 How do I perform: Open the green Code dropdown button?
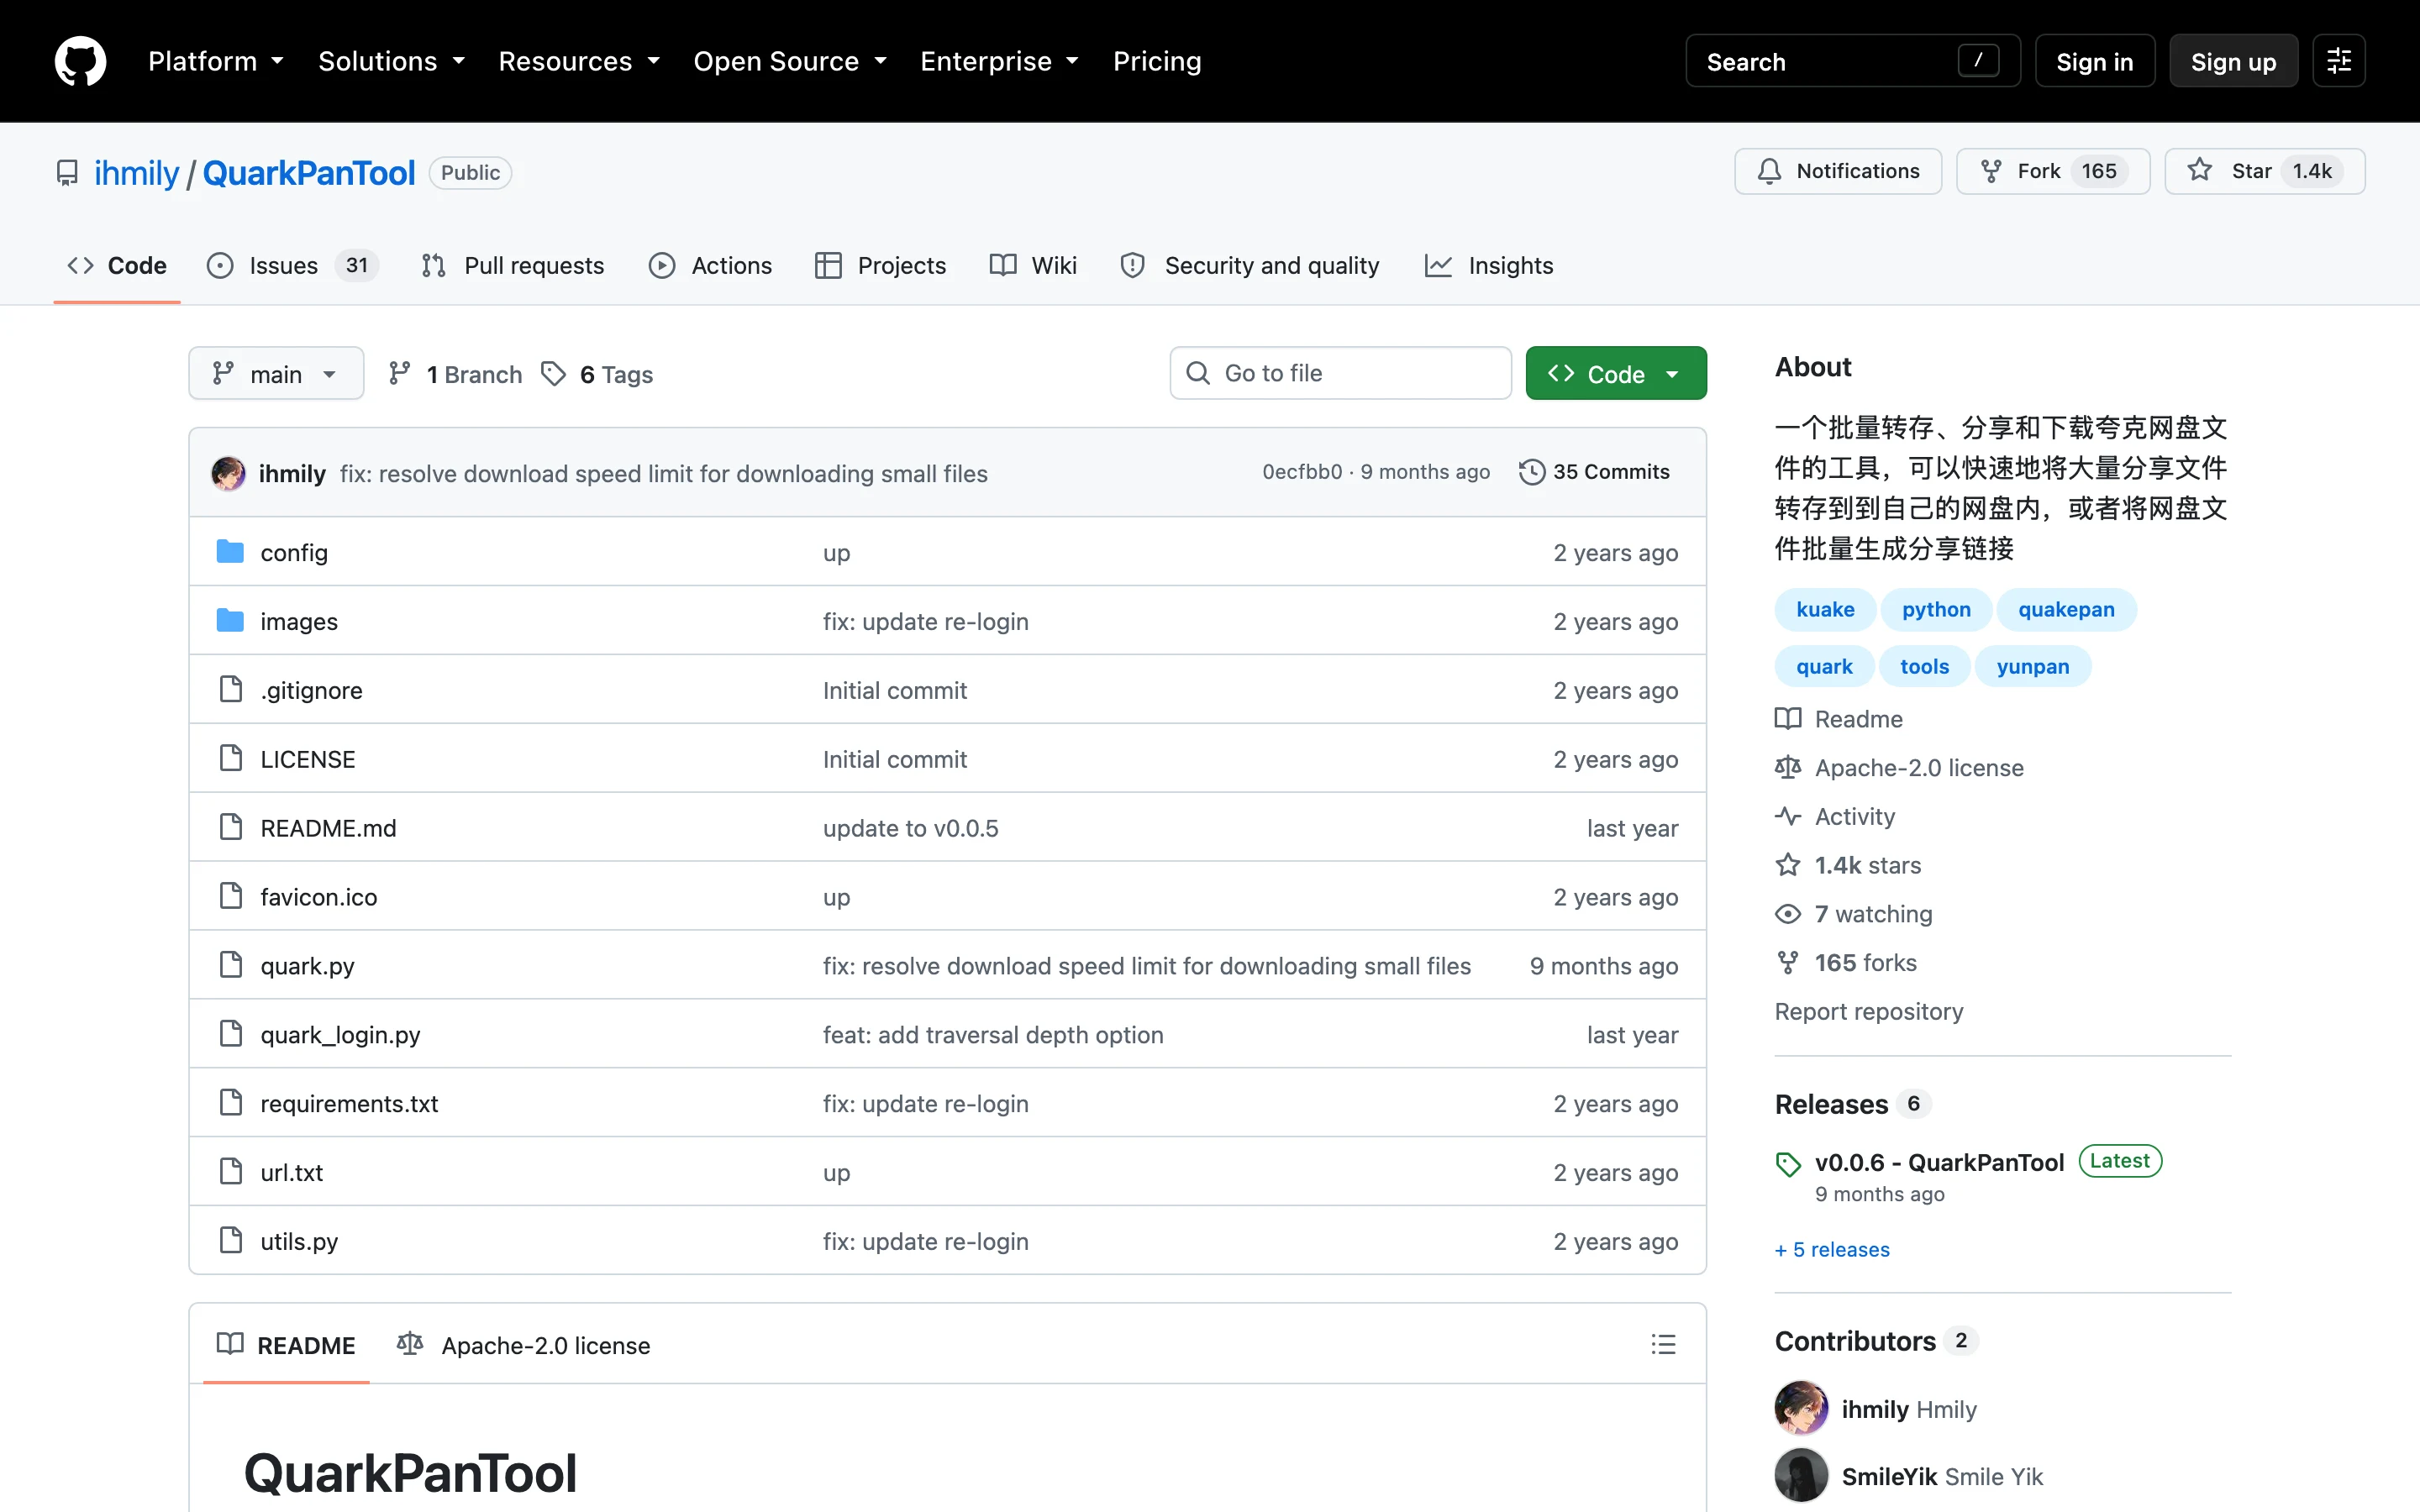tap(1615, 374)
